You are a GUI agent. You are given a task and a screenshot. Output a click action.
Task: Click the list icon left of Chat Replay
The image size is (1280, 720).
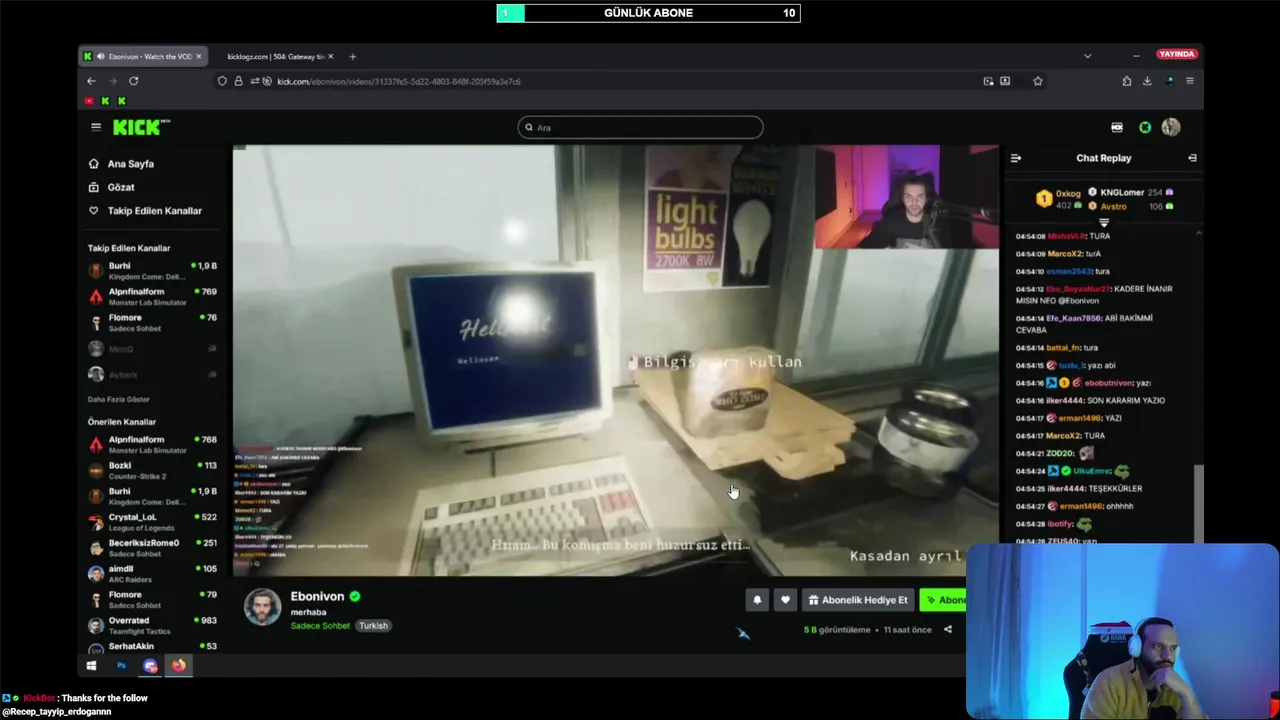click(x=1016, y=158)
